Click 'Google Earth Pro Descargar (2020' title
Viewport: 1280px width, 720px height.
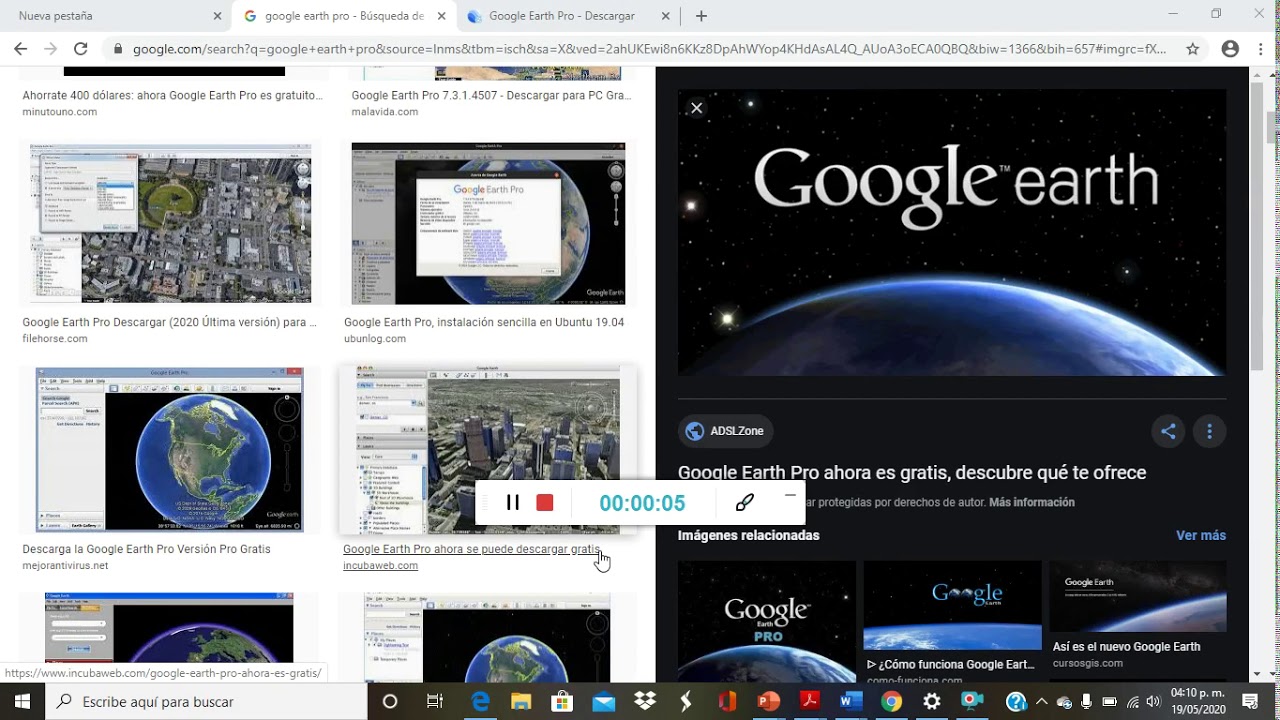click(x=169, y=322)
